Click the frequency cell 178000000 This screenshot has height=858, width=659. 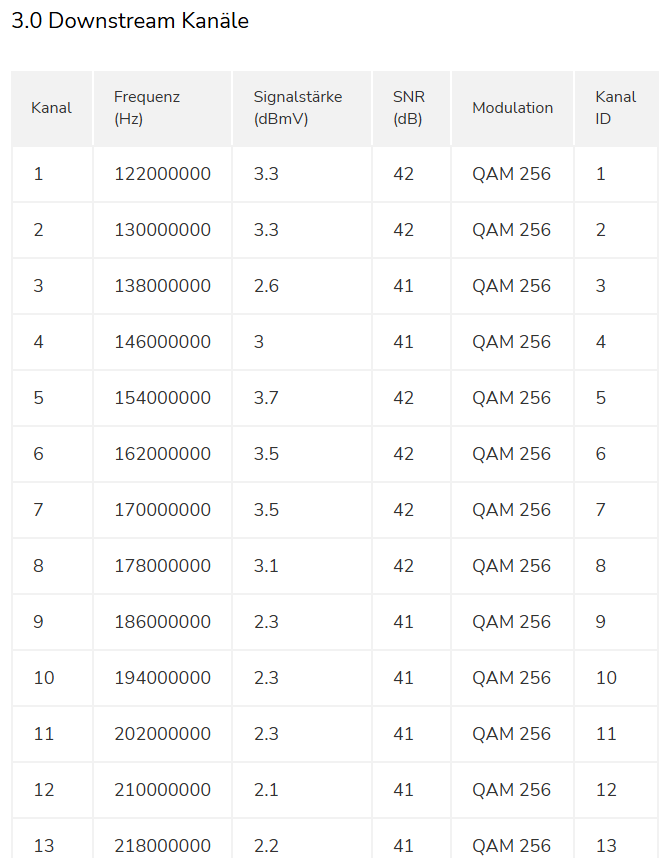tap(162, 566)
